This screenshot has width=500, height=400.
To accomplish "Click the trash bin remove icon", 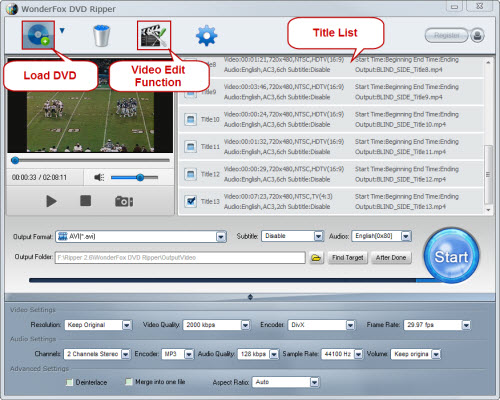I will pos(101,36).
